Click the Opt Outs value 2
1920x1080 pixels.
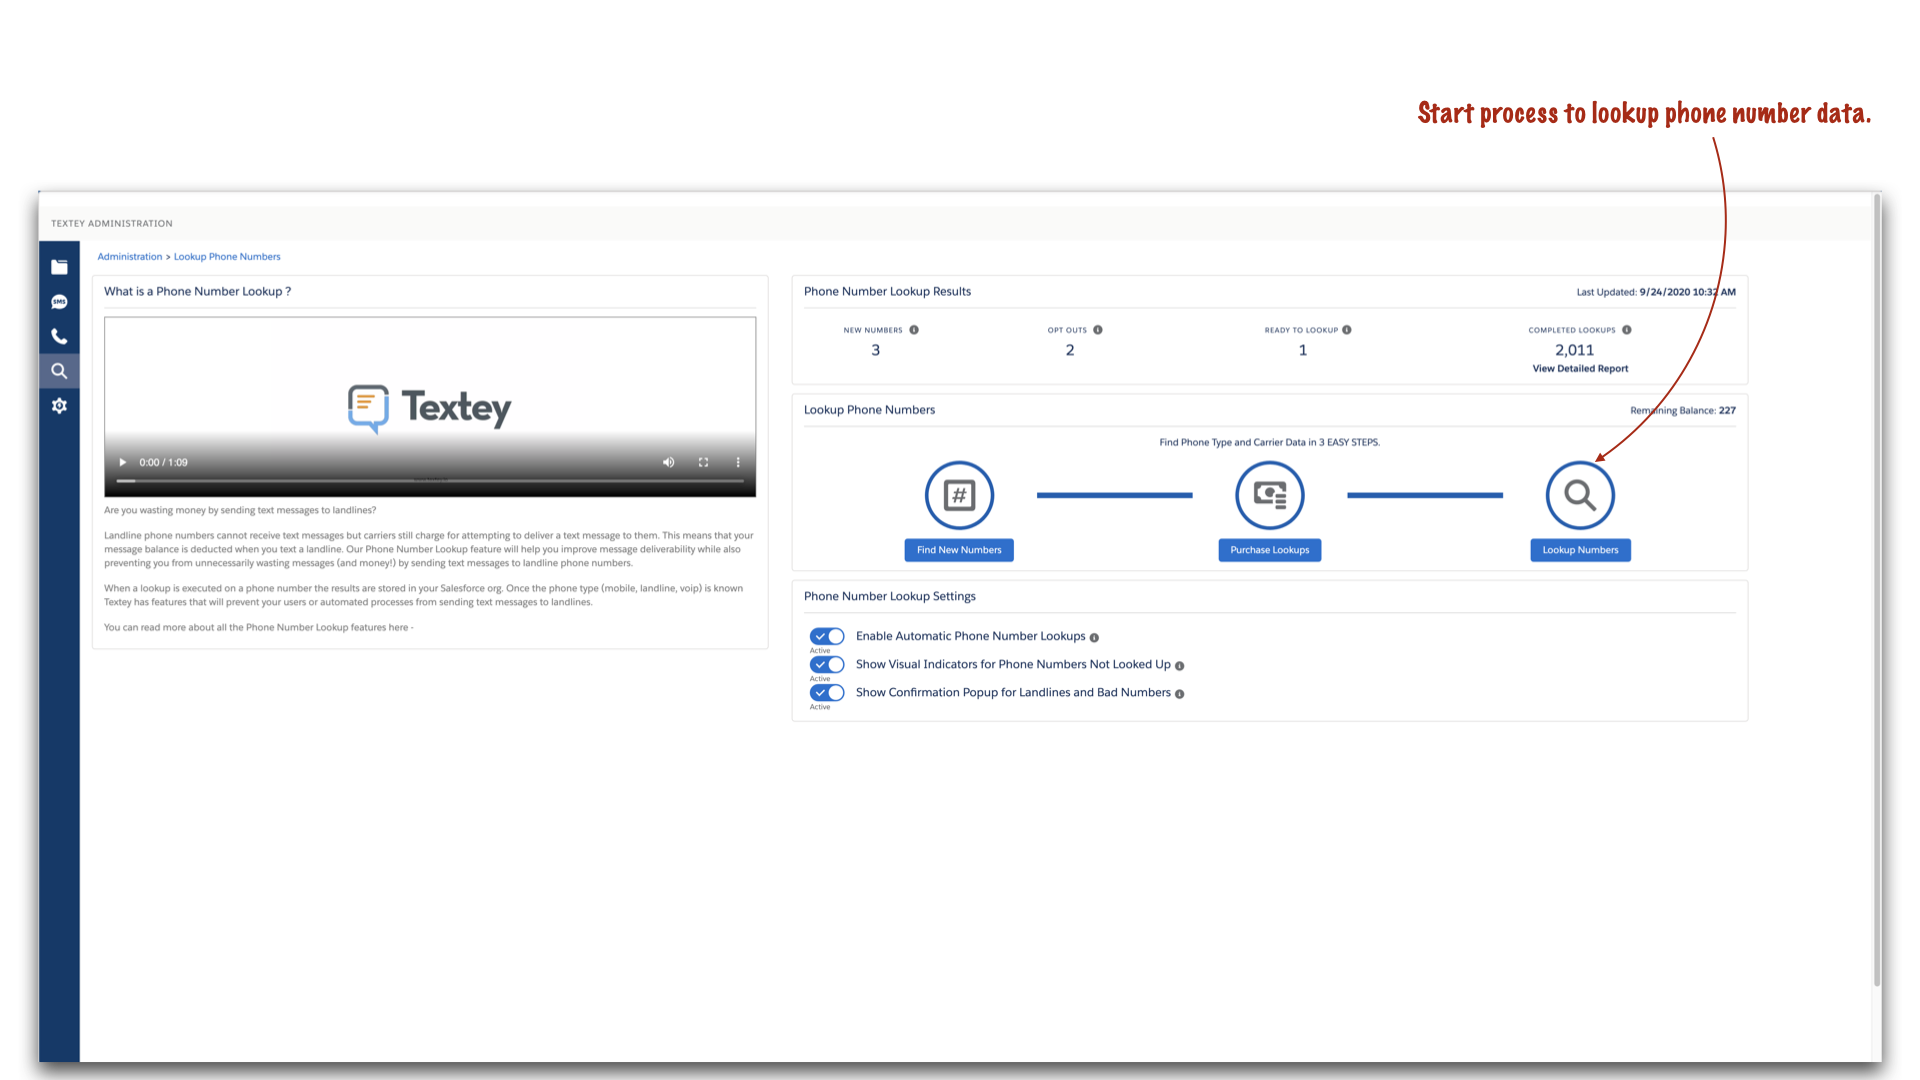pyautogui.click(x=1070, y=350)
